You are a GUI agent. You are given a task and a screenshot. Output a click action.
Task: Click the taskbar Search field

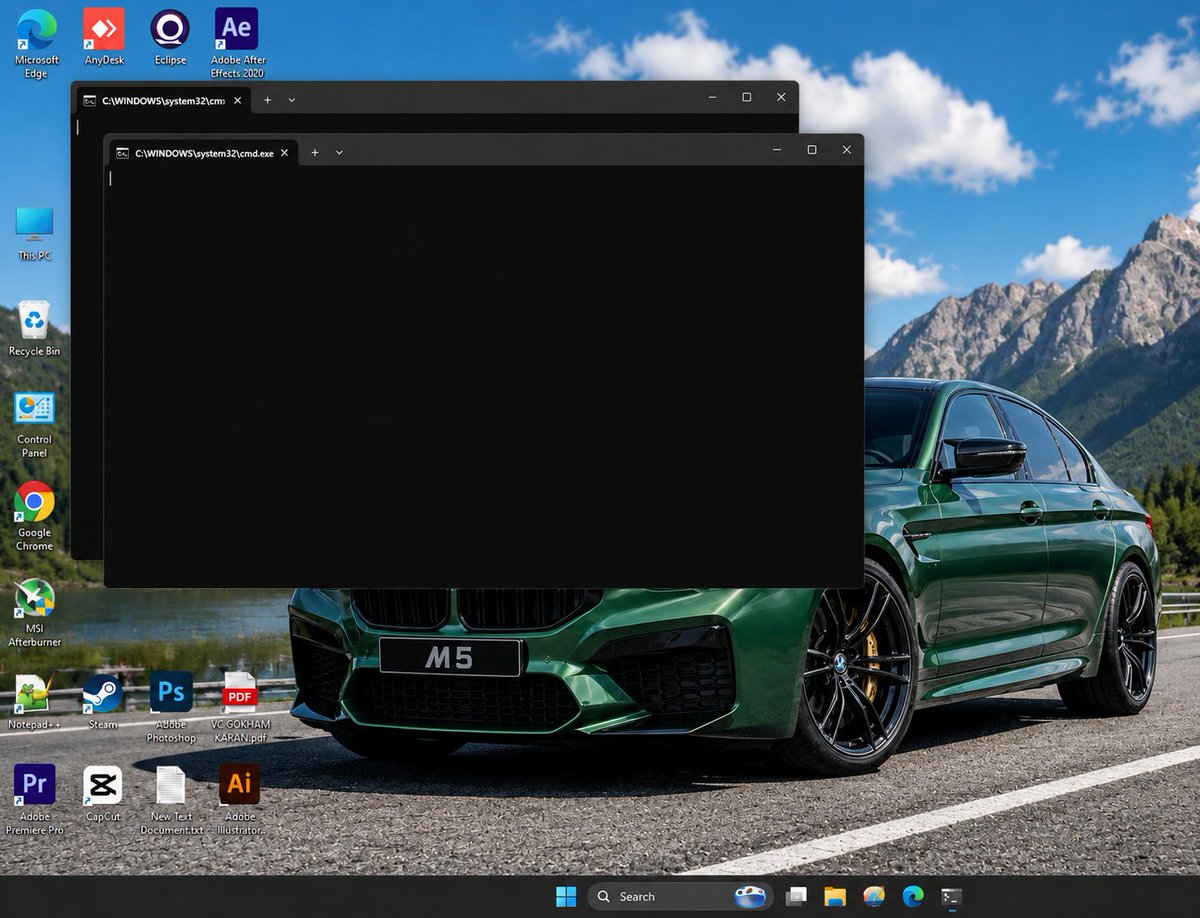[x=680, y=897]
